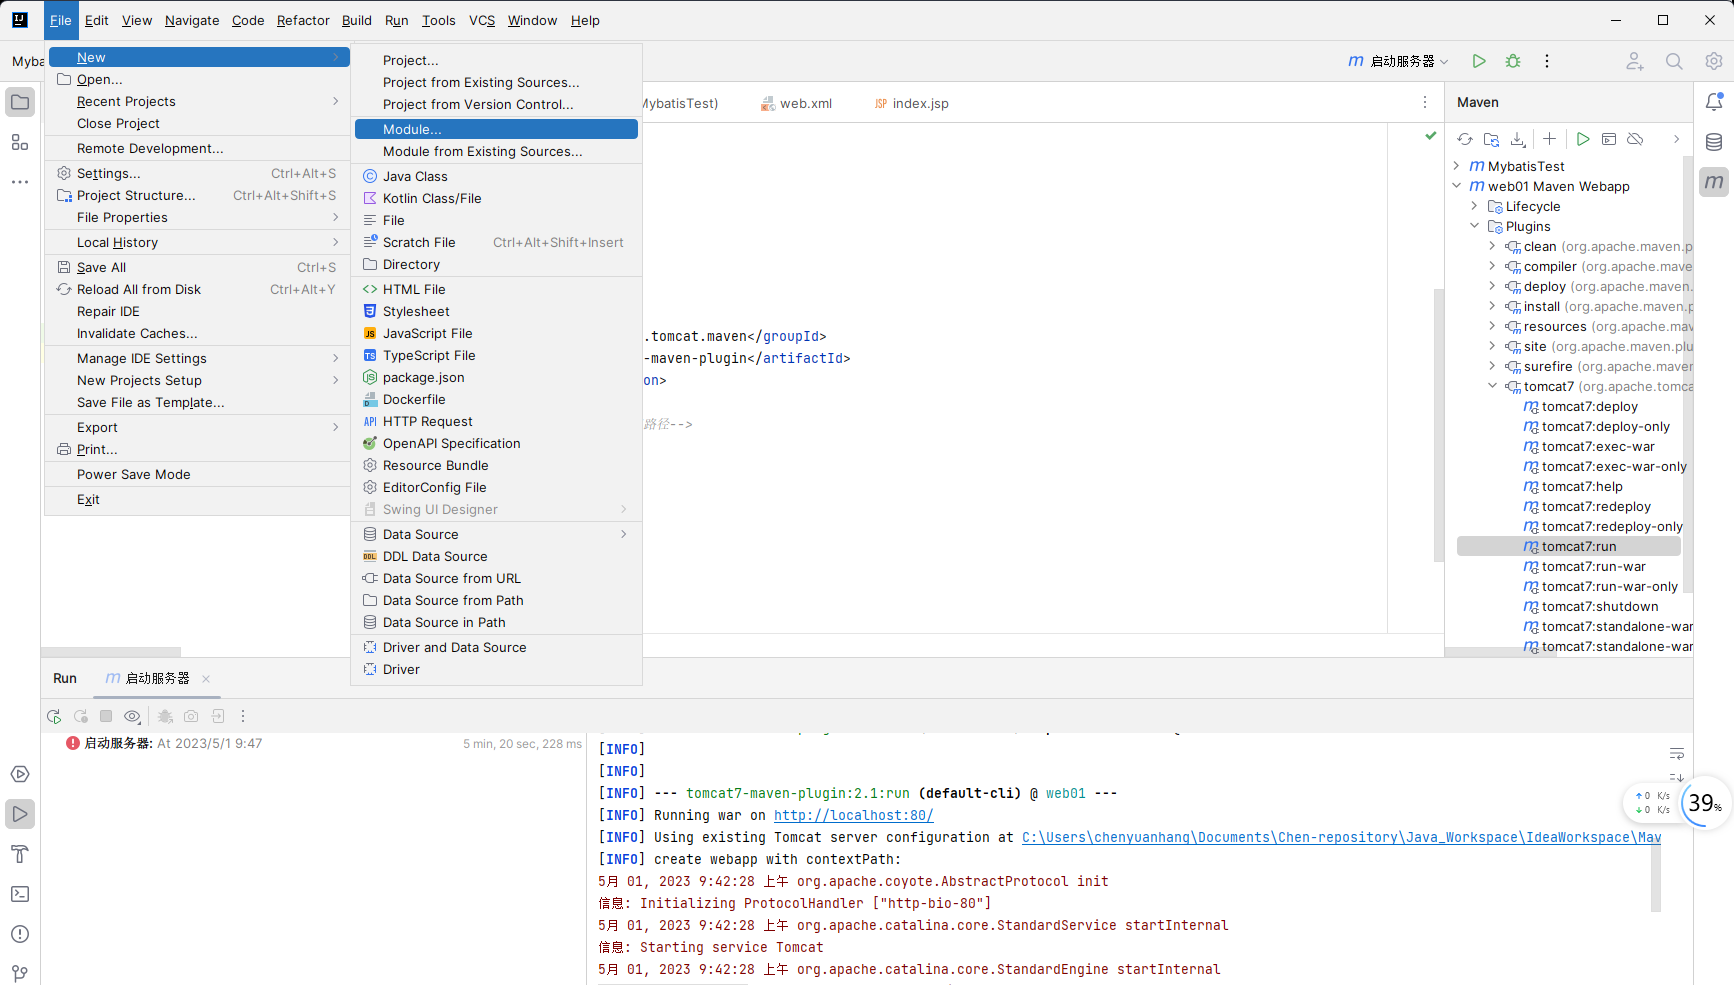Open the Problems tool window
This screenshot has height=985, width=1734.
(x=20, y=934)
